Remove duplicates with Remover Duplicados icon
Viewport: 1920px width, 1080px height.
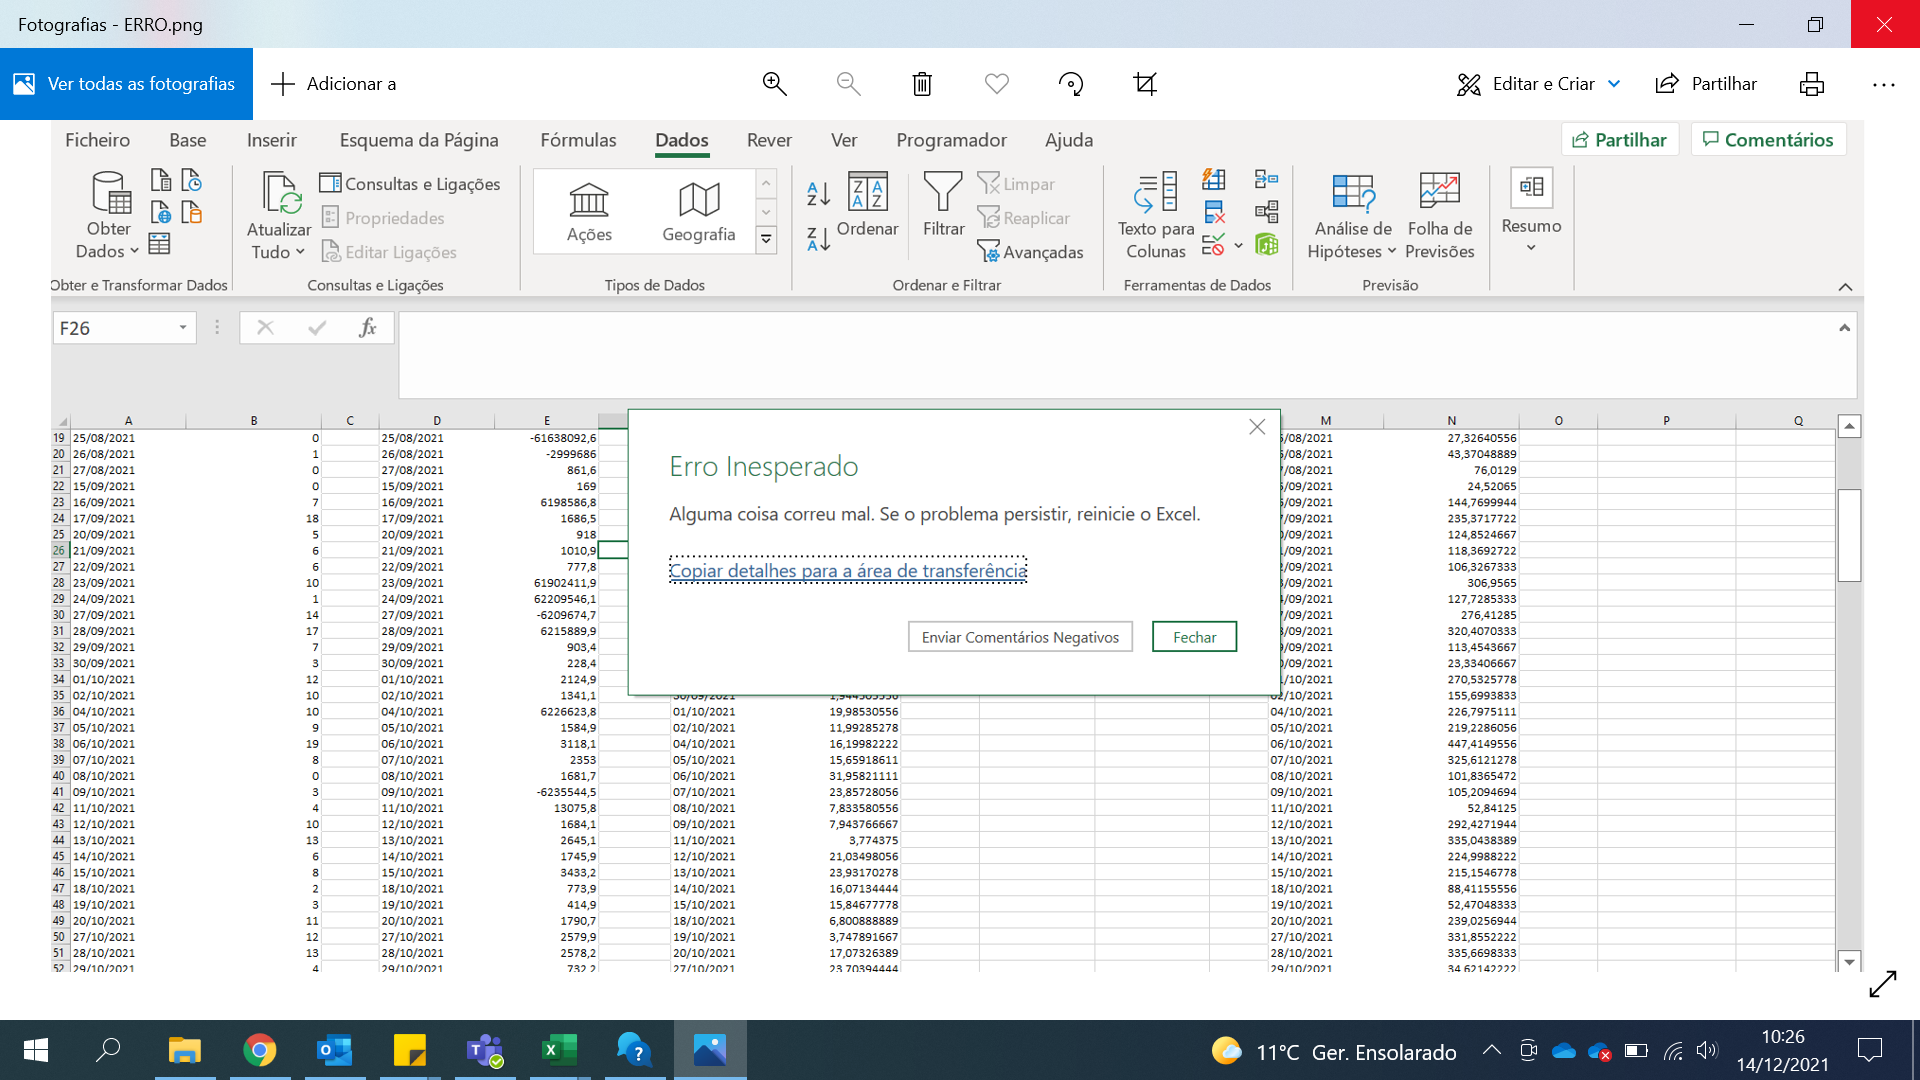[1214, 212]
